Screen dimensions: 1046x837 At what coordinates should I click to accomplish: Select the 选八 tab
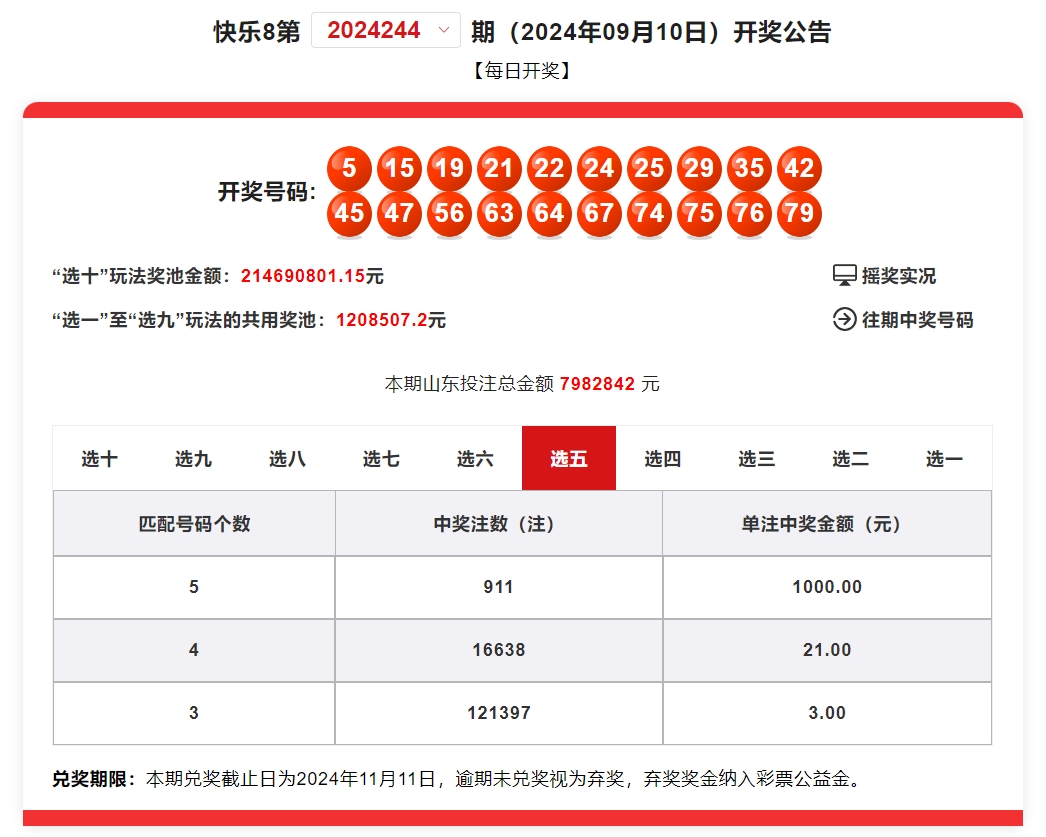pos(288,458)
